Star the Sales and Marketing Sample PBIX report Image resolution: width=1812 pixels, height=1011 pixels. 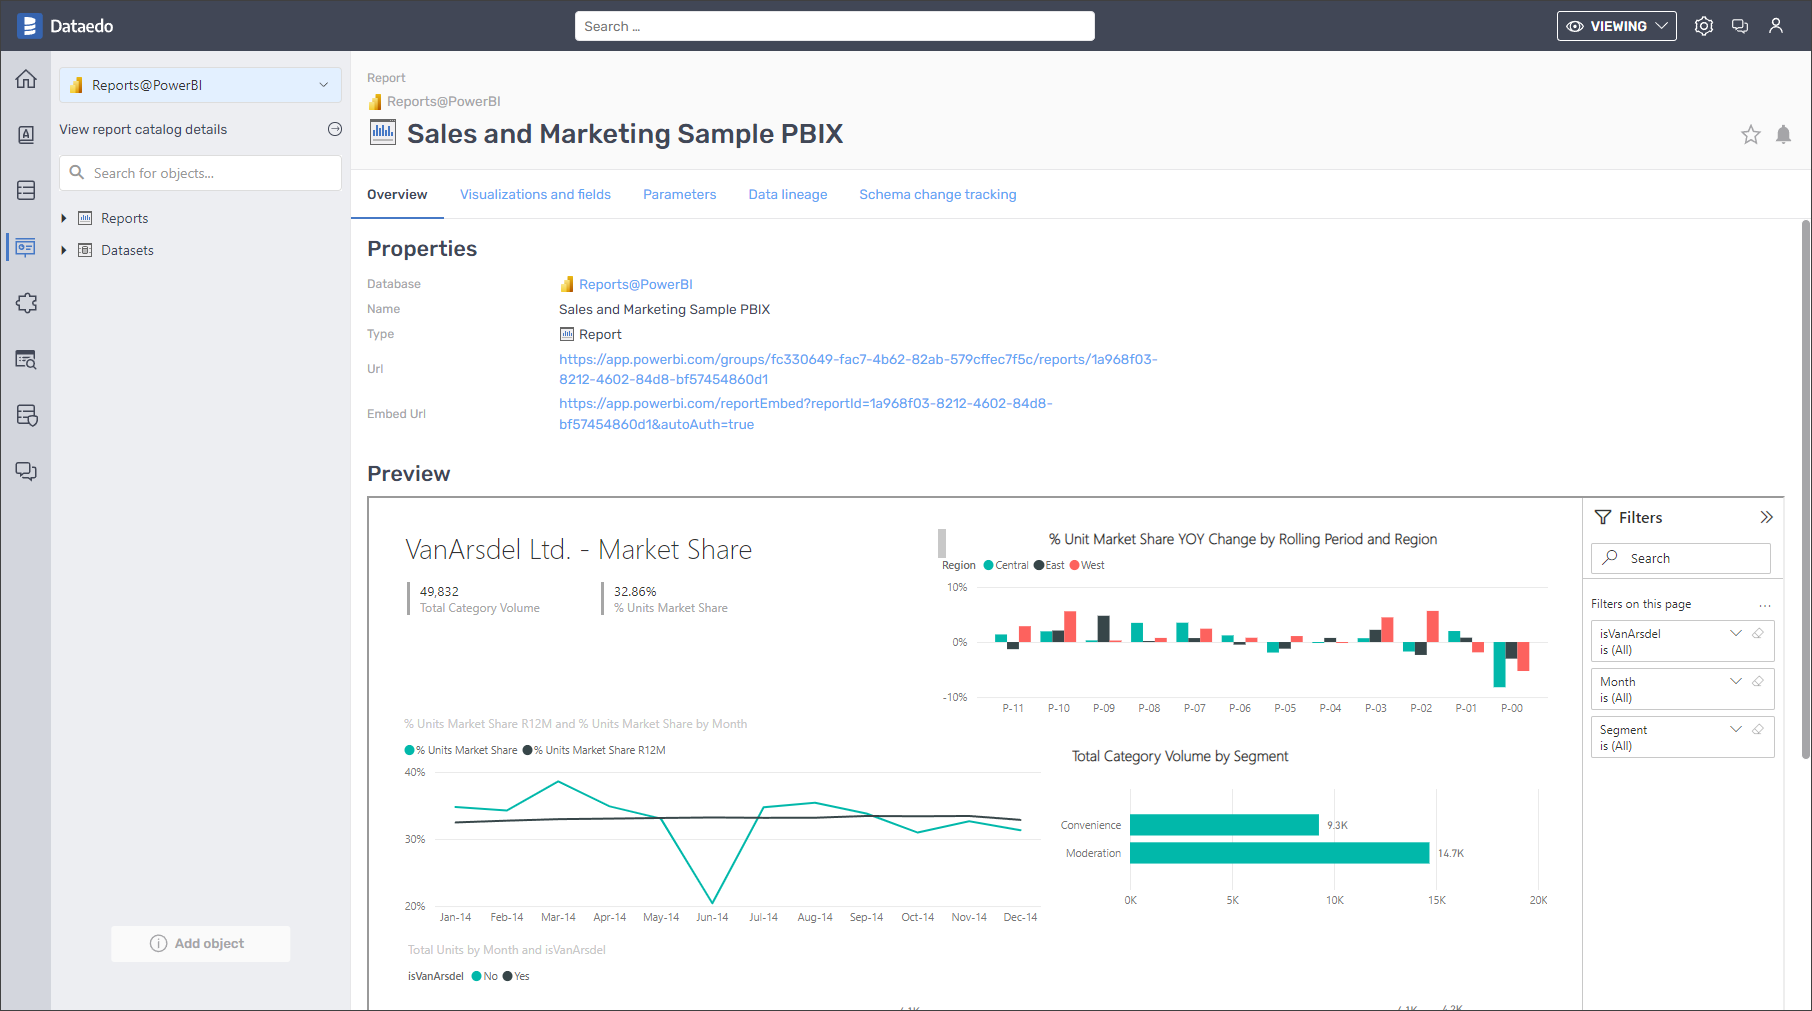1751,134
